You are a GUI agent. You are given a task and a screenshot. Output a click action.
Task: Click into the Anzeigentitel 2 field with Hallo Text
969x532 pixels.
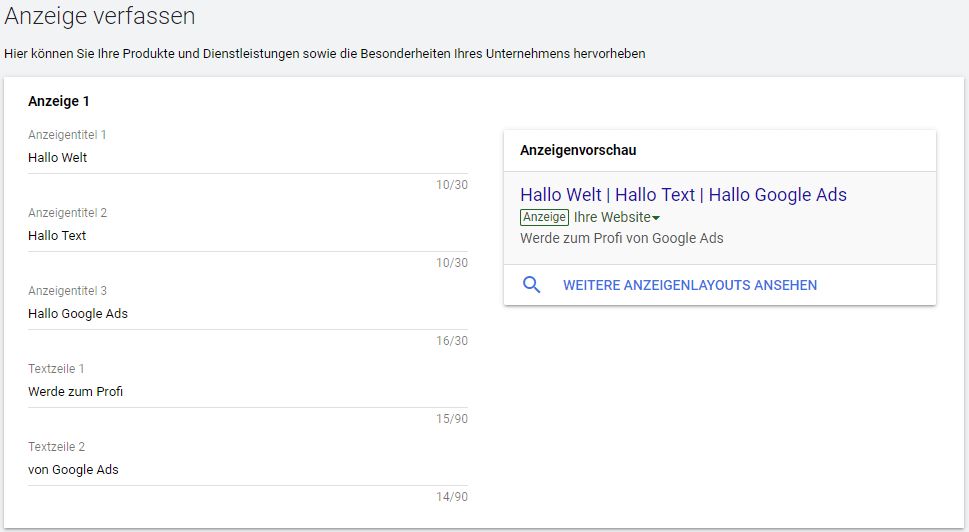pos(247,236)
